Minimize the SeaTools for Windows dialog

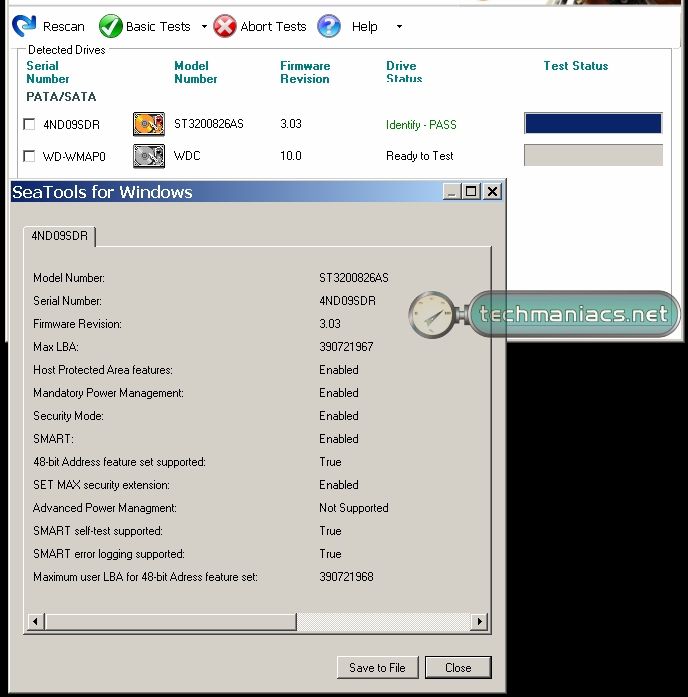pos(452,192)
